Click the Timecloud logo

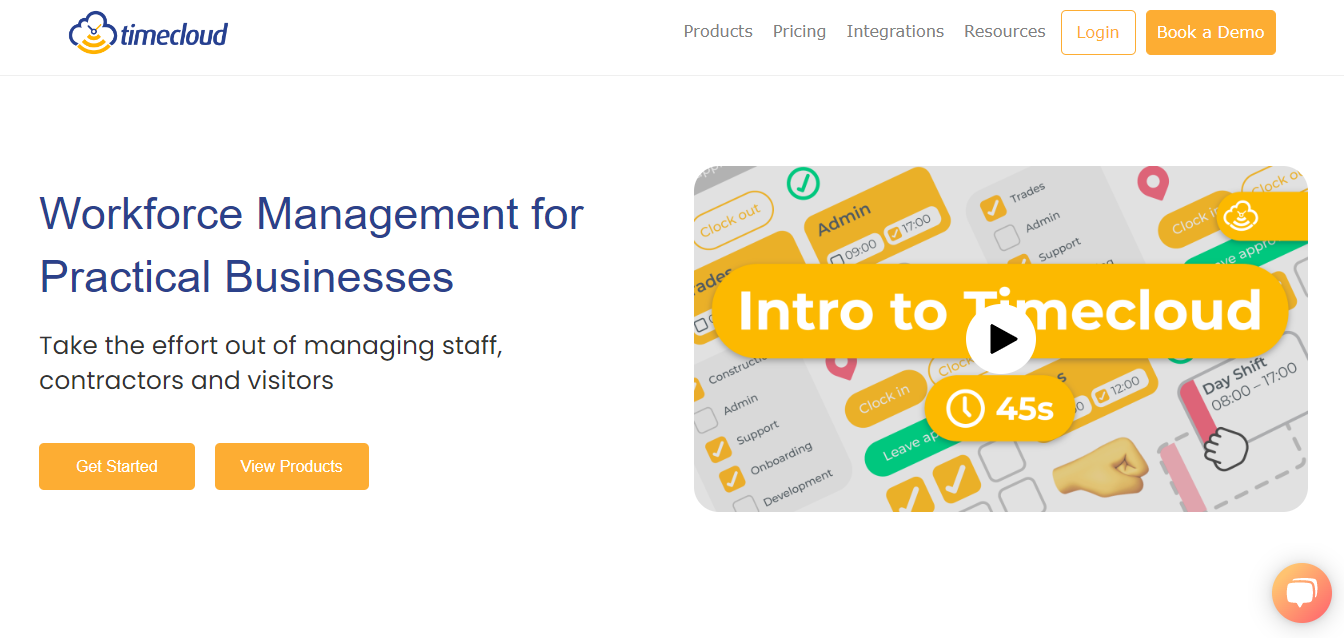148,33
